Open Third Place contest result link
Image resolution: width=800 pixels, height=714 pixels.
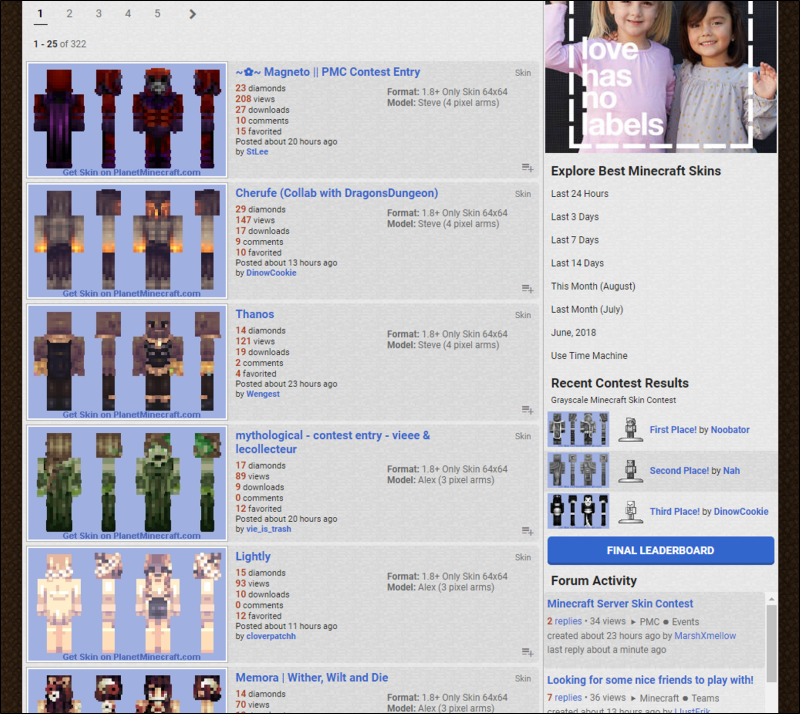(674, 511)
